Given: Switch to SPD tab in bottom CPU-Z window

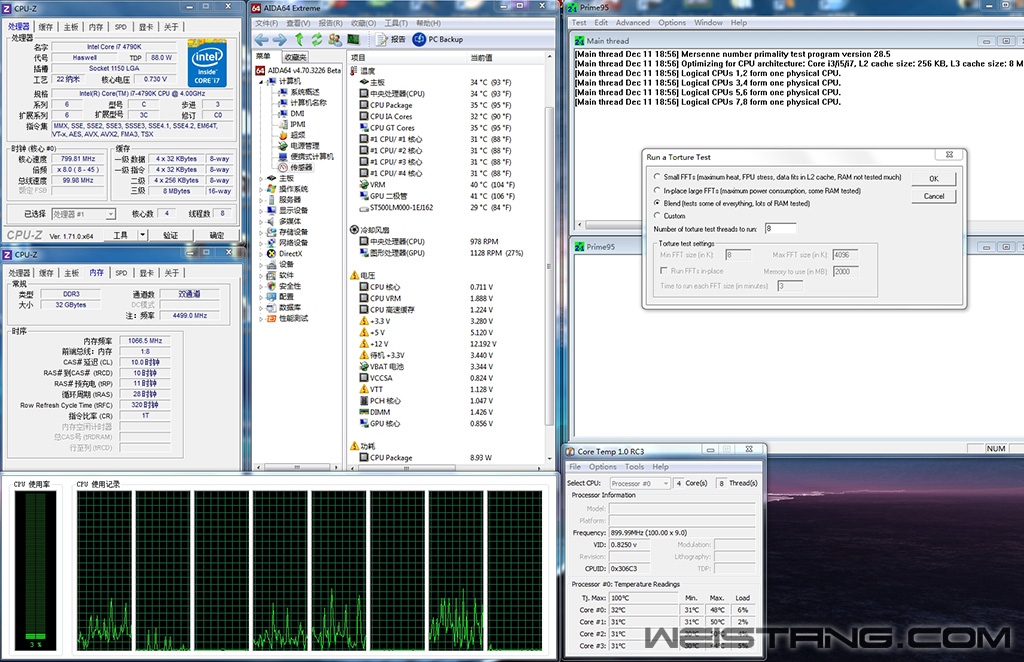Looking at the screenshot, I should click(x=121, y=273).
